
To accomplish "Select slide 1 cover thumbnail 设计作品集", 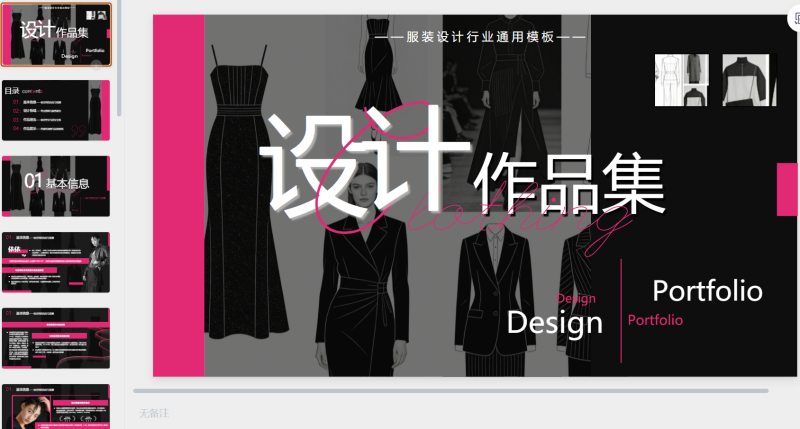I will (x=56, y=35).
